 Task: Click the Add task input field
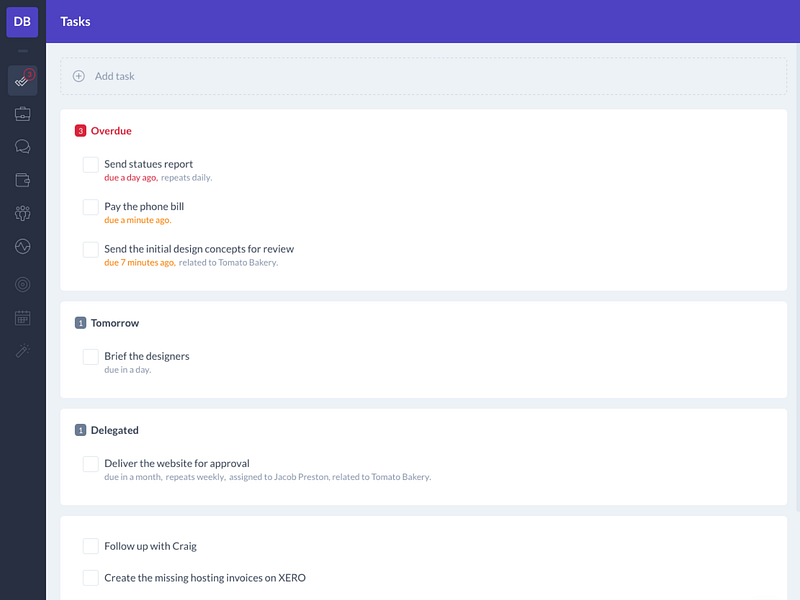click(423, 76)
